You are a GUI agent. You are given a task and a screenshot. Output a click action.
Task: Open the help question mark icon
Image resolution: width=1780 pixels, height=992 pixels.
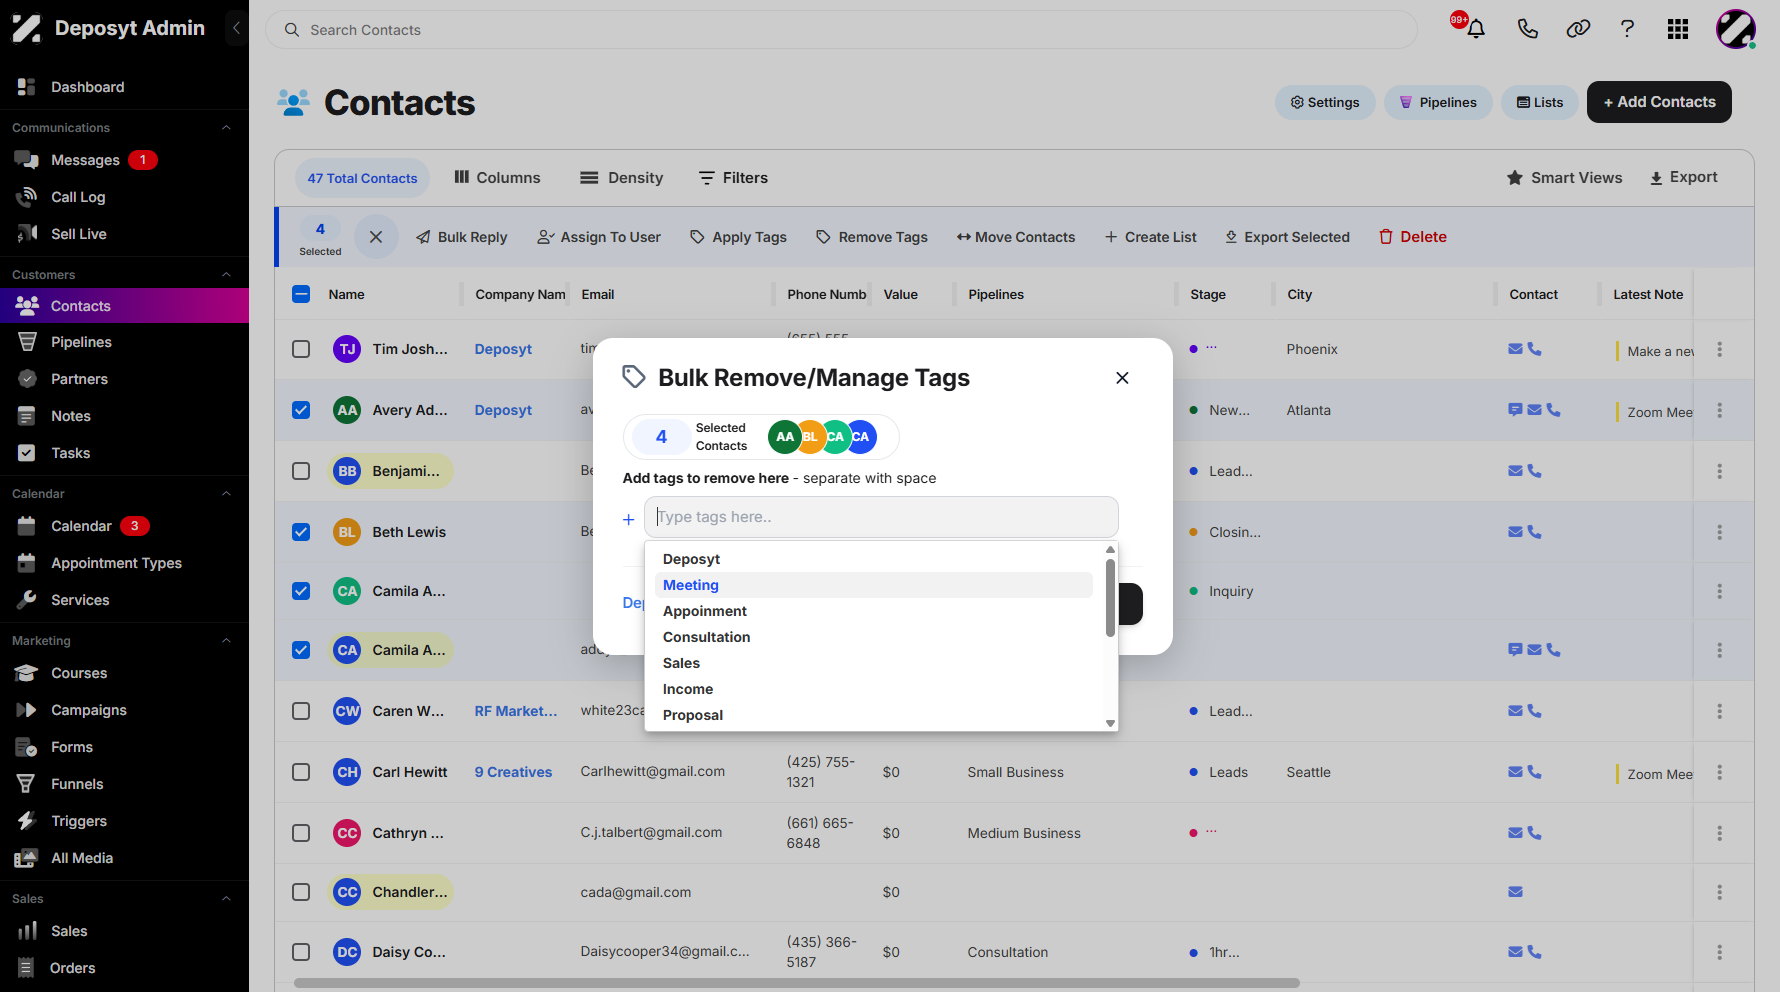(x=1627, y=29)
